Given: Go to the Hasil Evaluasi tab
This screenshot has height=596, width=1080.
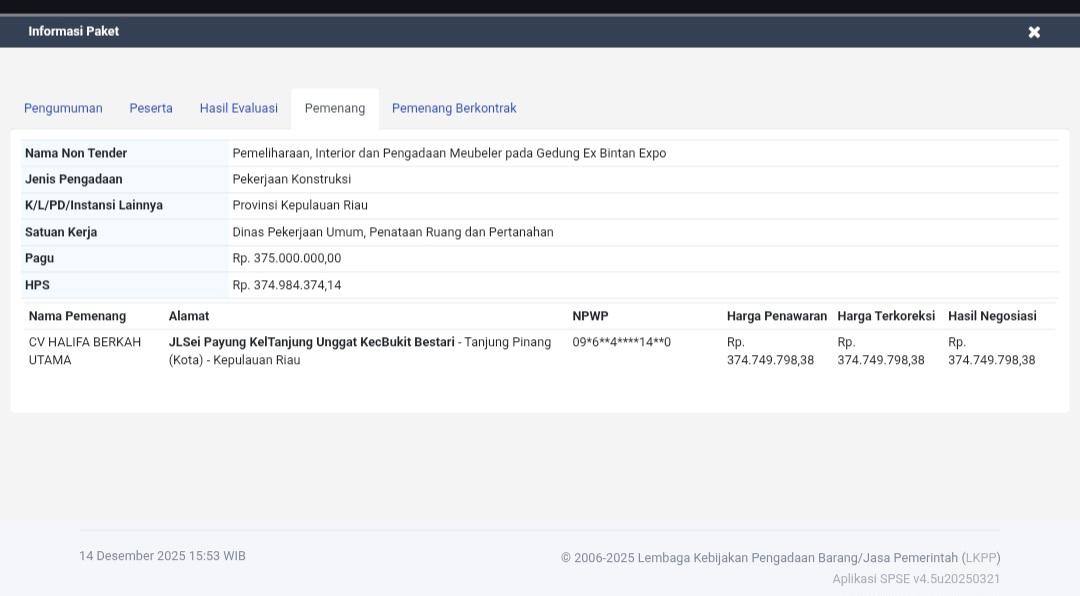Looking at the screenshot, I should pos(239,108).
